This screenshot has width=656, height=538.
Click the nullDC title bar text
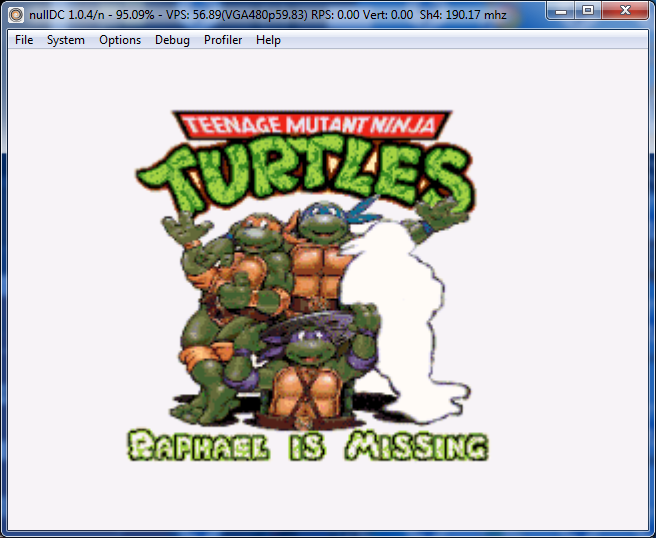coord(268,15)
